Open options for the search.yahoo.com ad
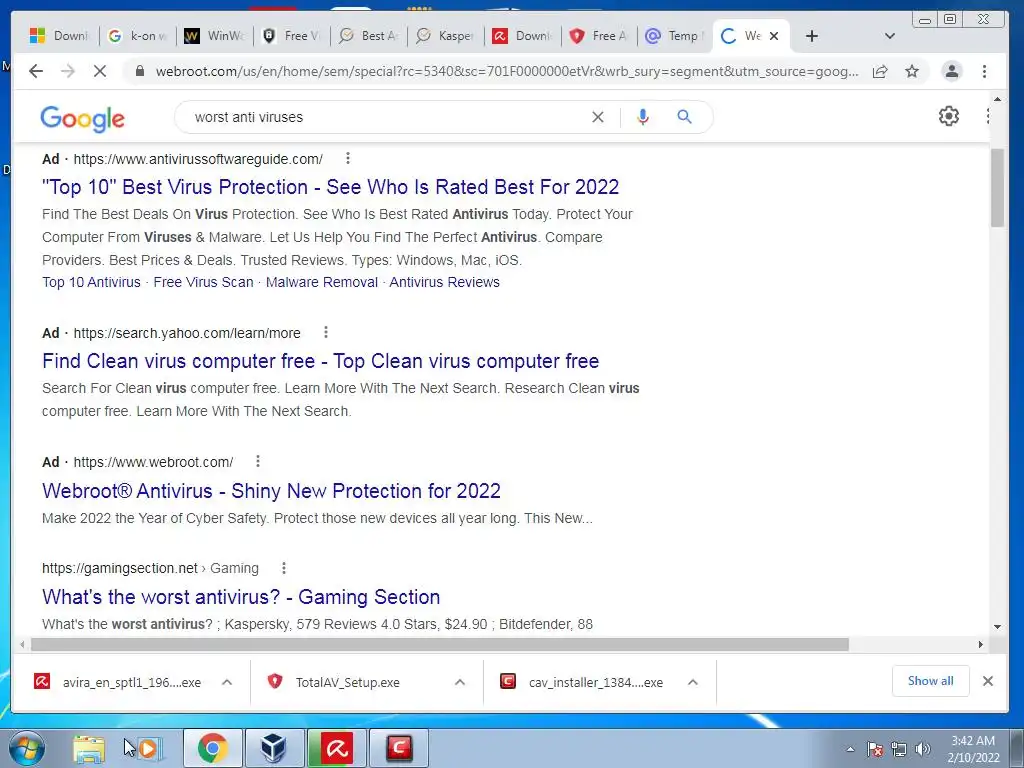Screen dimensions: 1024x768 click(x=325, y=332)
